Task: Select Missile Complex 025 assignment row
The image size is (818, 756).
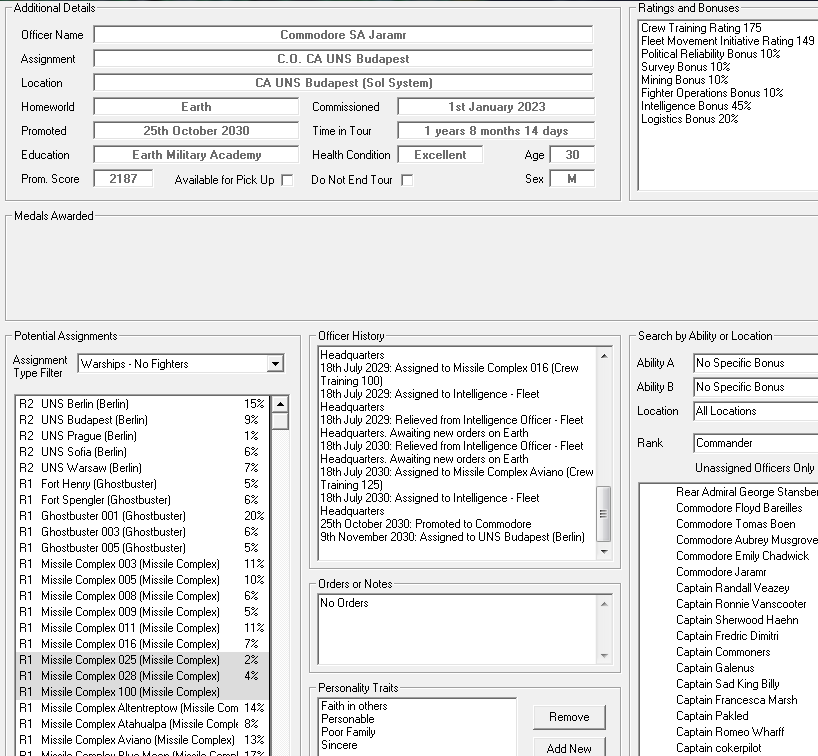Action: (x=142, y=660)
